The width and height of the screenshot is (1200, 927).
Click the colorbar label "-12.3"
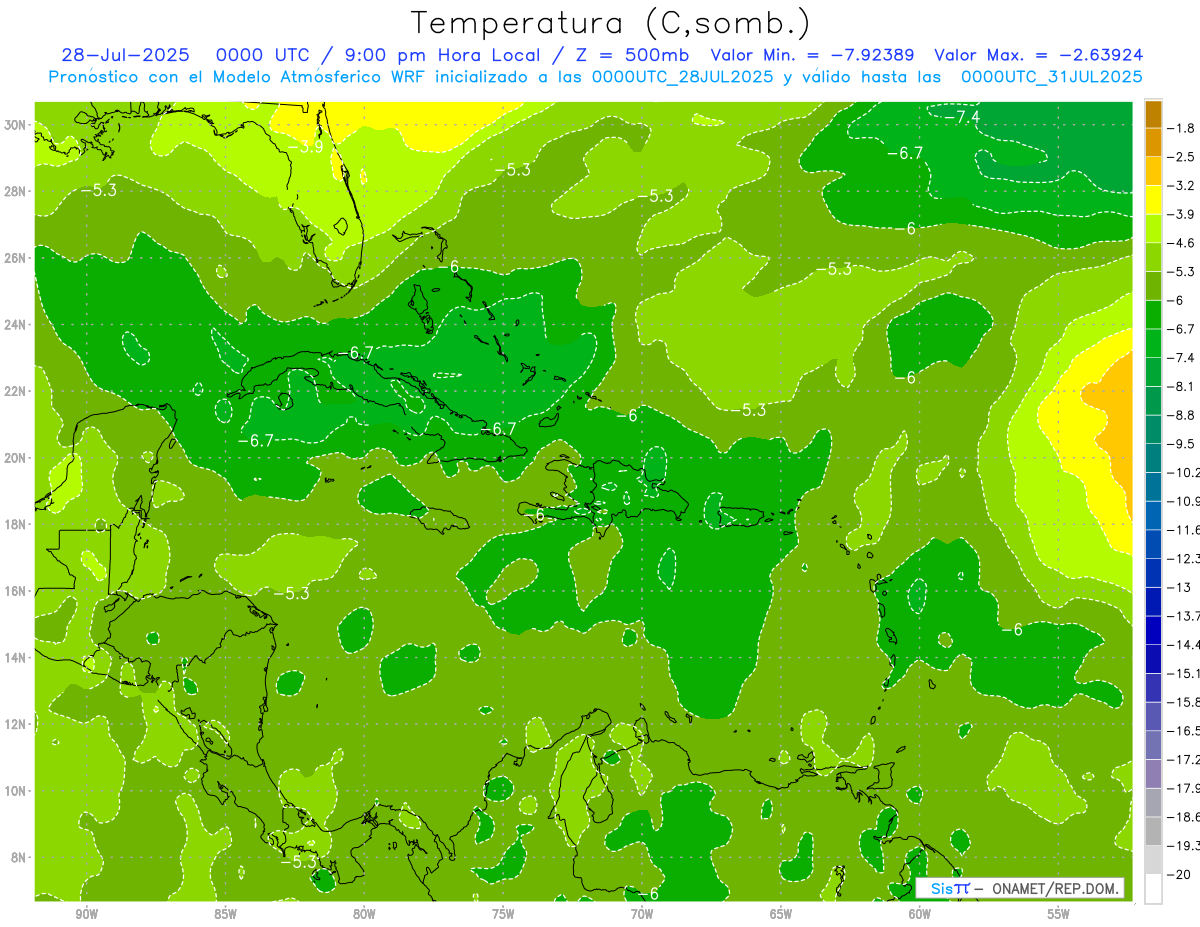click(x=1185, y=558)
